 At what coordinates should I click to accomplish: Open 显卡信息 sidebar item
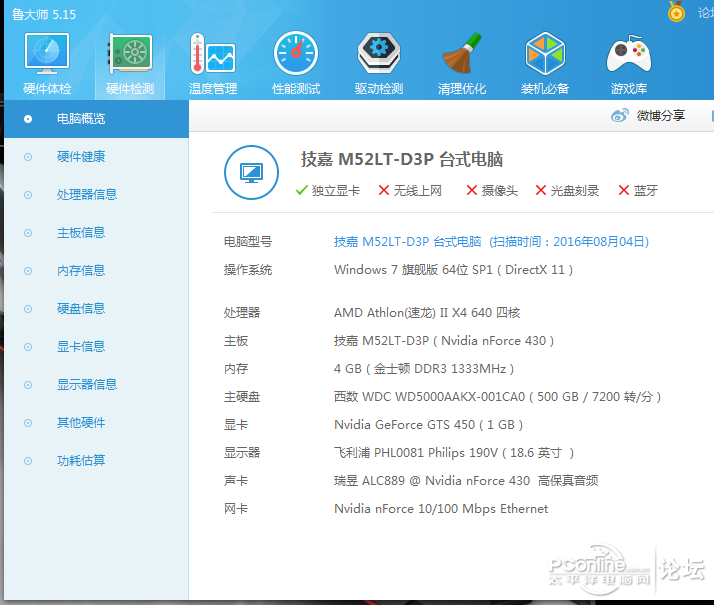coord(97,347)
